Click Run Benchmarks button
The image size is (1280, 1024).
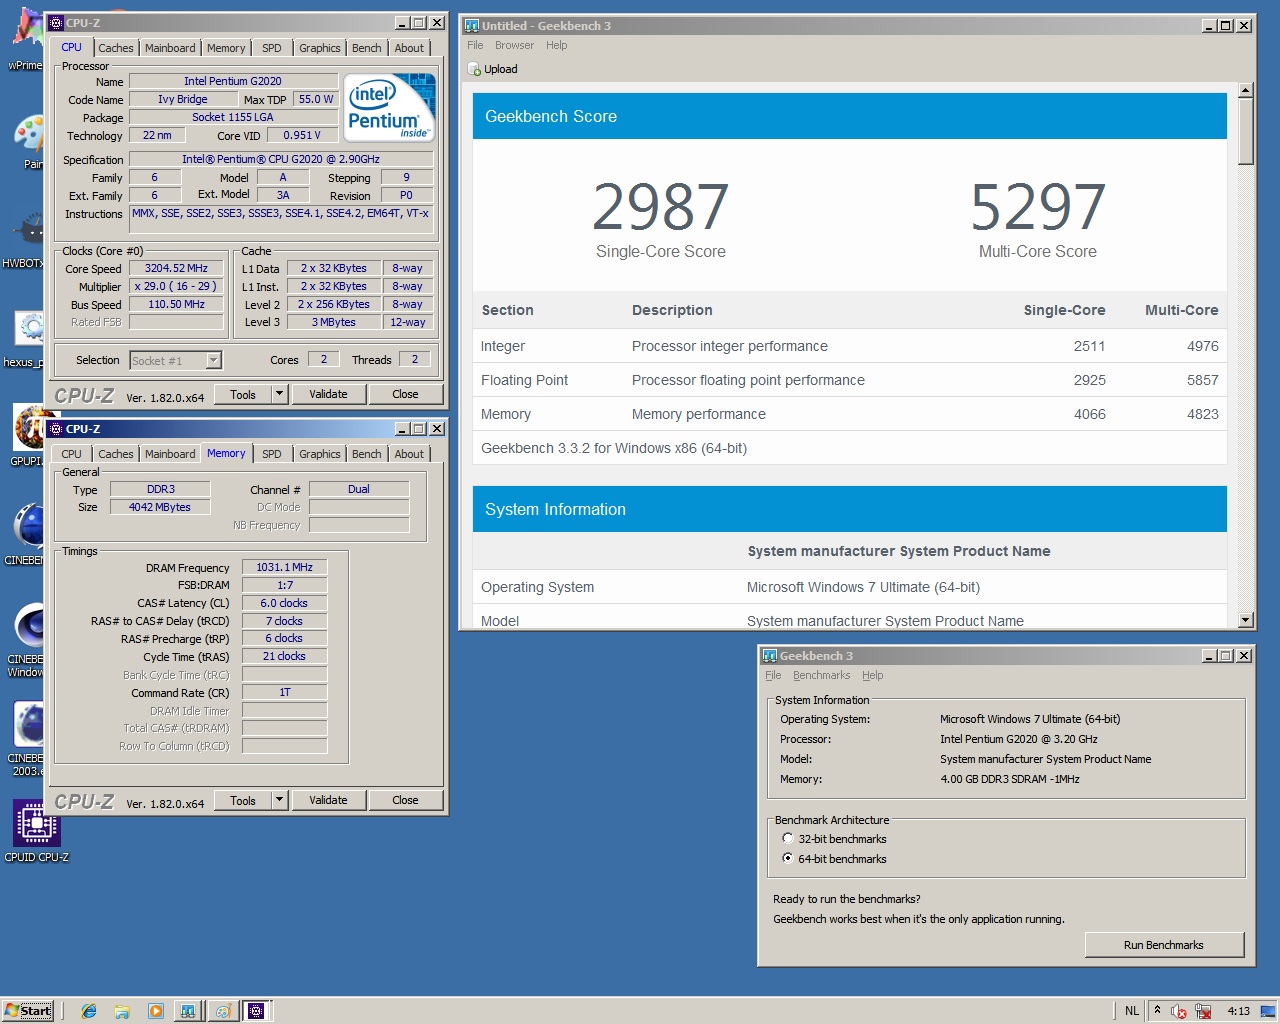(1164, 945)
